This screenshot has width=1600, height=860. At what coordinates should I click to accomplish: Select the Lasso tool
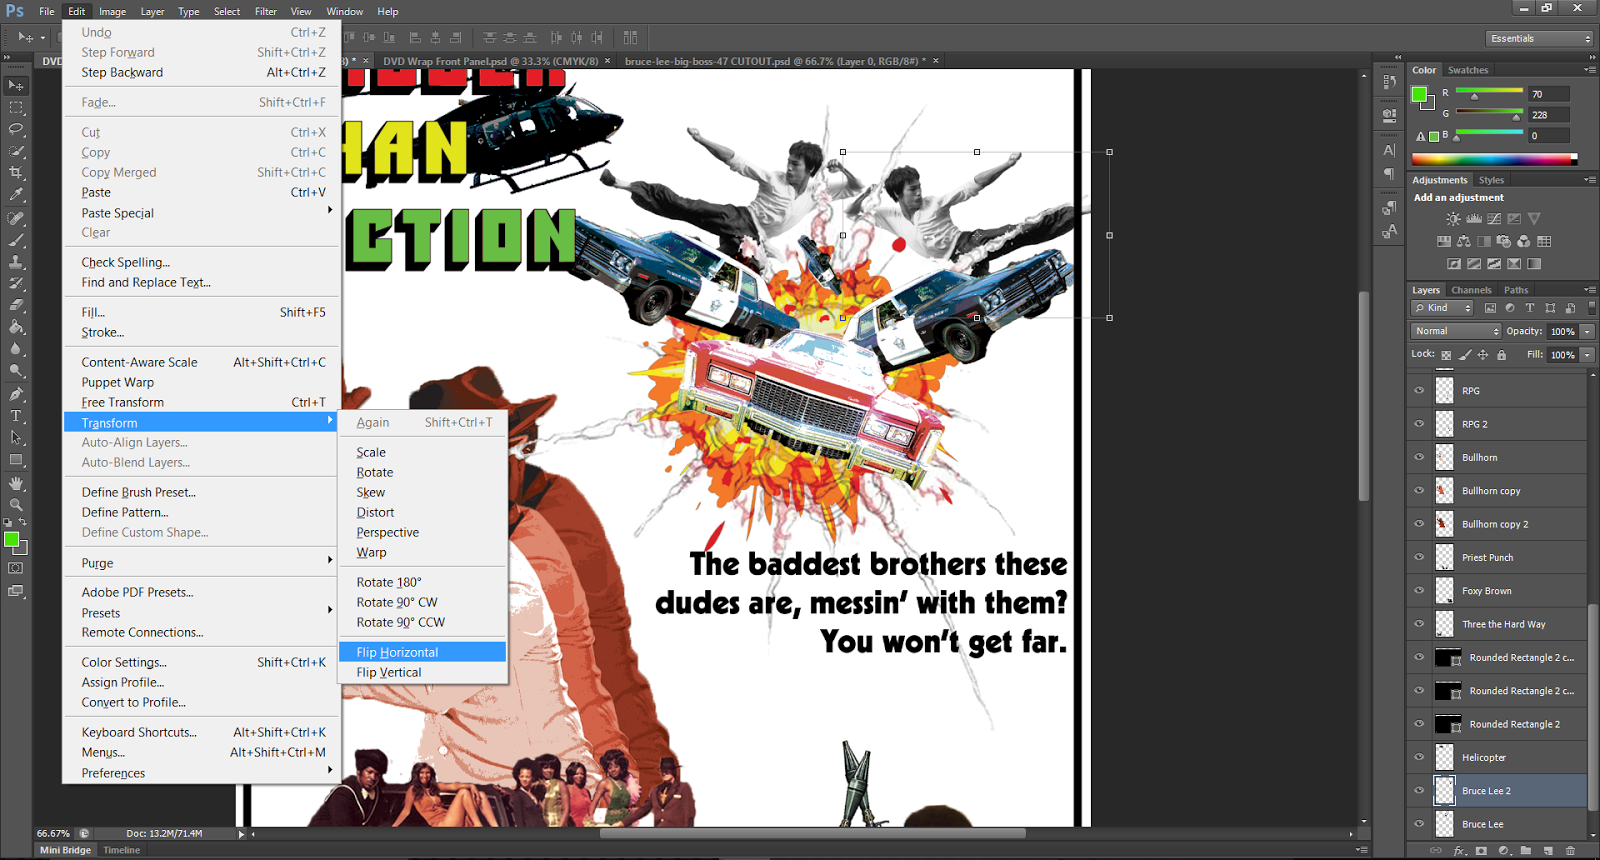point(16,130)
